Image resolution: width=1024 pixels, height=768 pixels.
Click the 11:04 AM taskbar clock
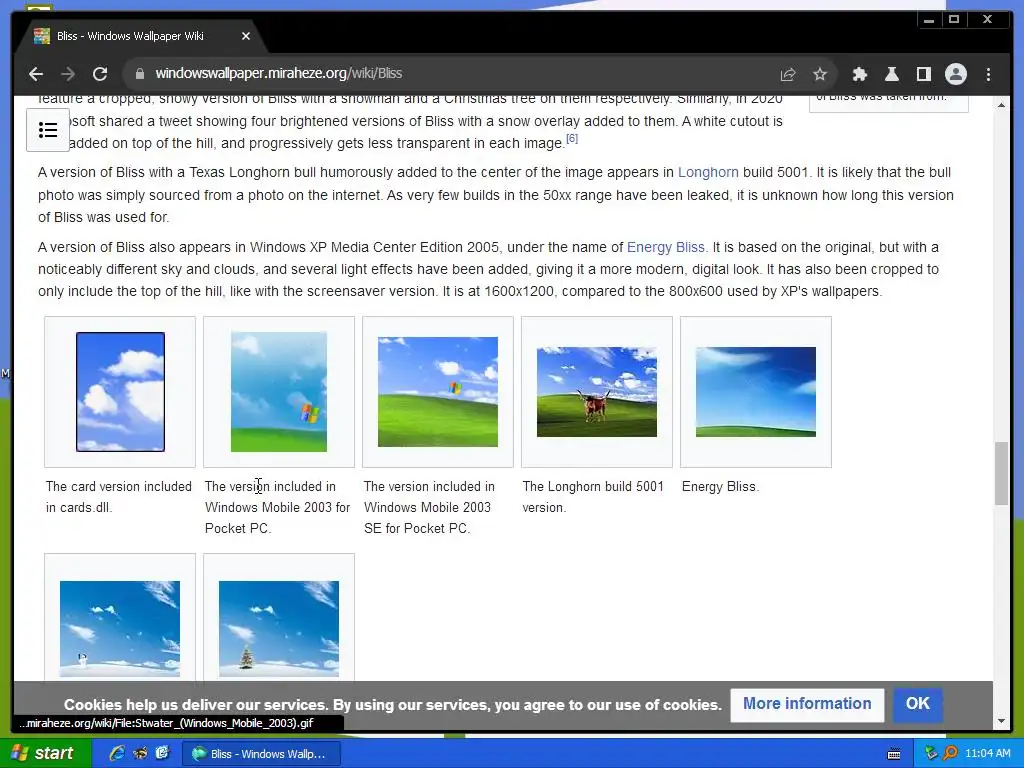[988, 754]
